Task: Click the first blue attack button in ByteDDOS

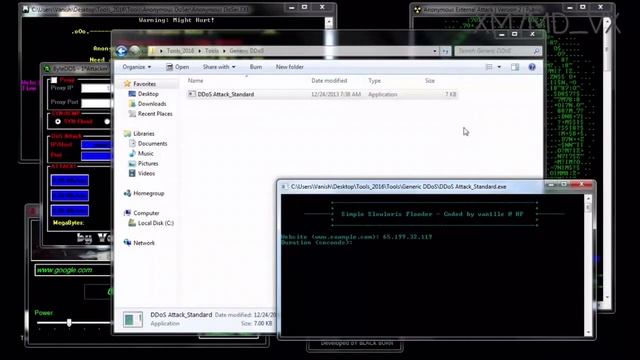Action: (70, 180)
